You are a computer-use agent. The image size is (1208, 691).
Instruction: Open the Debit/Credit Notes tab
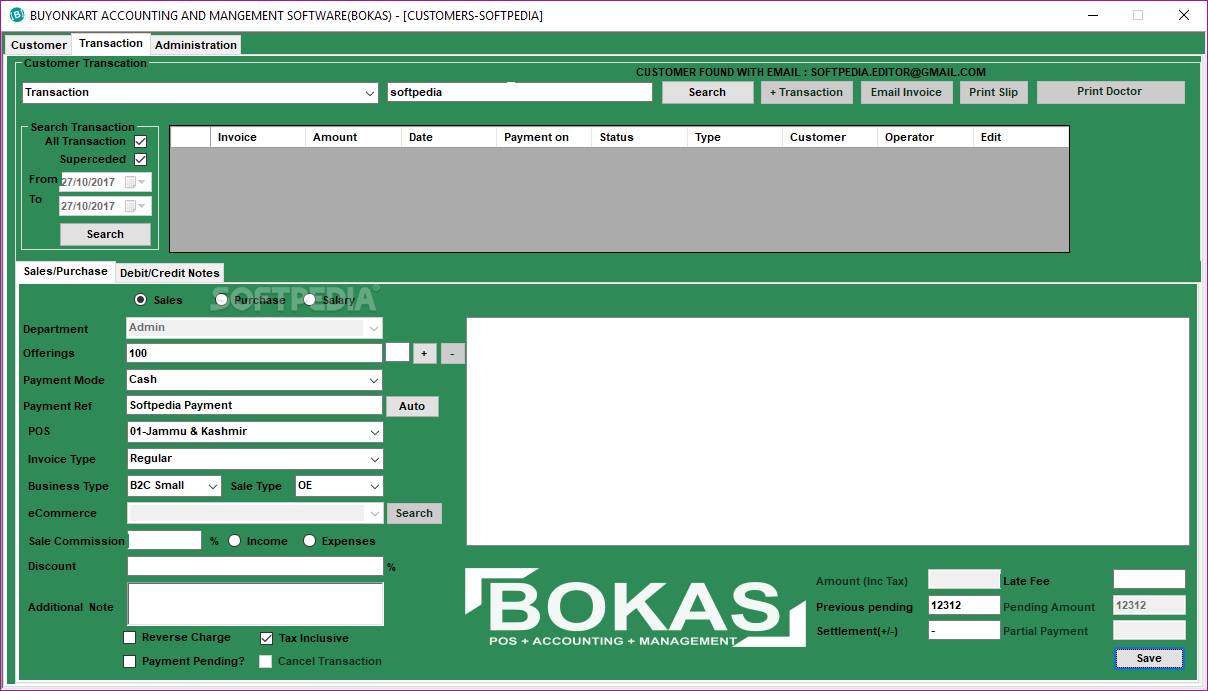(169, 273)
